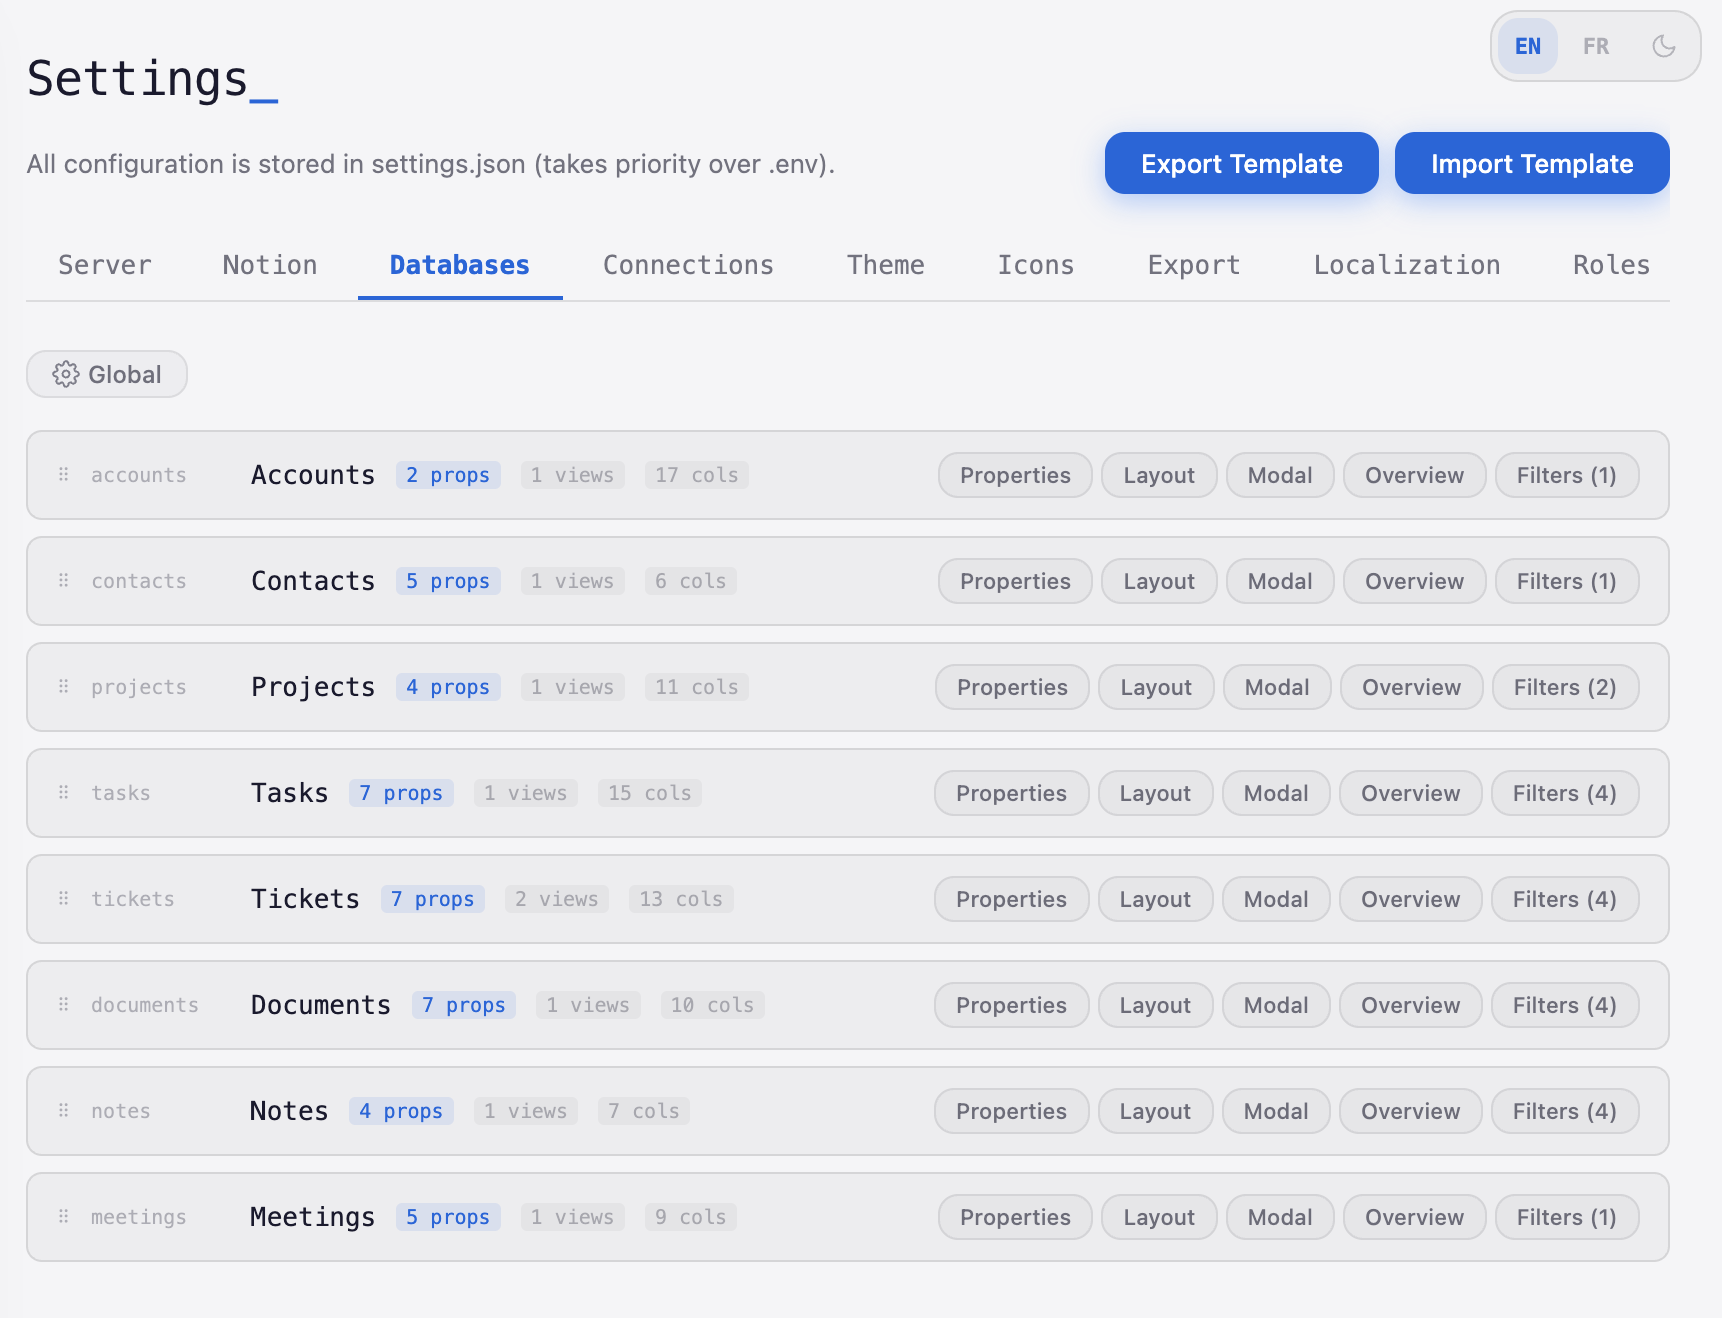The image size is (1722, 1318).
Task: Grab the drag handle on the notes row
Action: click(x=62, y=1111)
